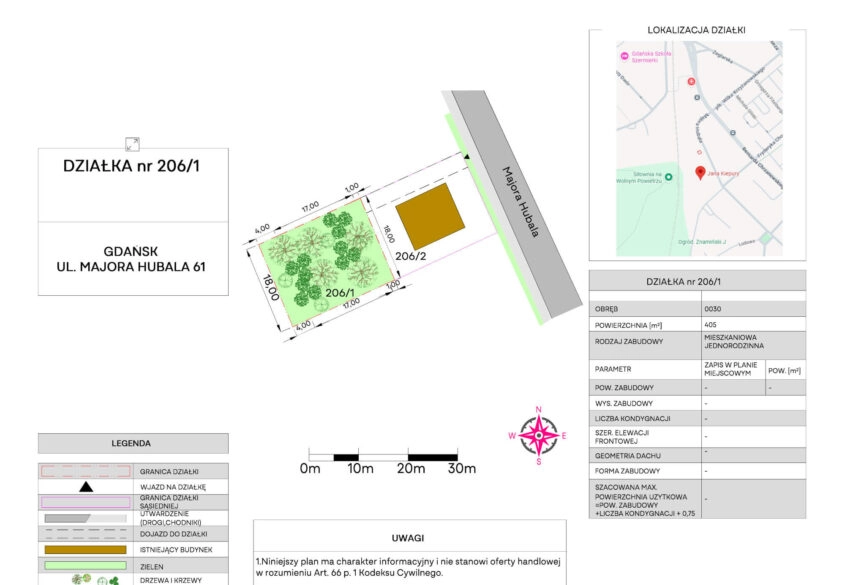Click the green Siłownia marker on map

[x=669, y=177]
